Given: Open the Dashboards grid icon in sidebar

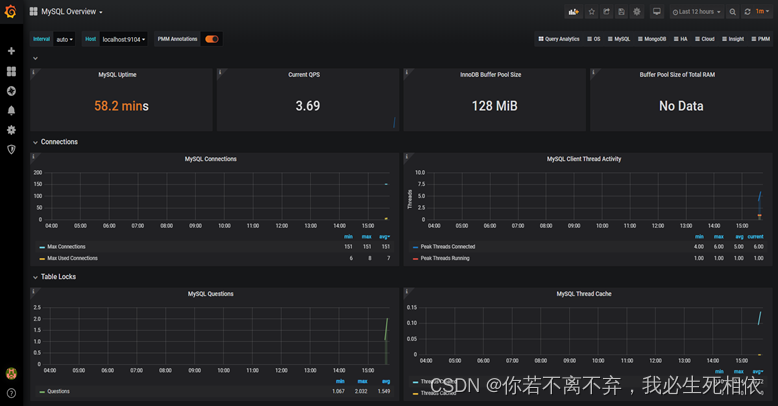Looking at the screenshot, I should pyautogui.click(x=11, y=71).
